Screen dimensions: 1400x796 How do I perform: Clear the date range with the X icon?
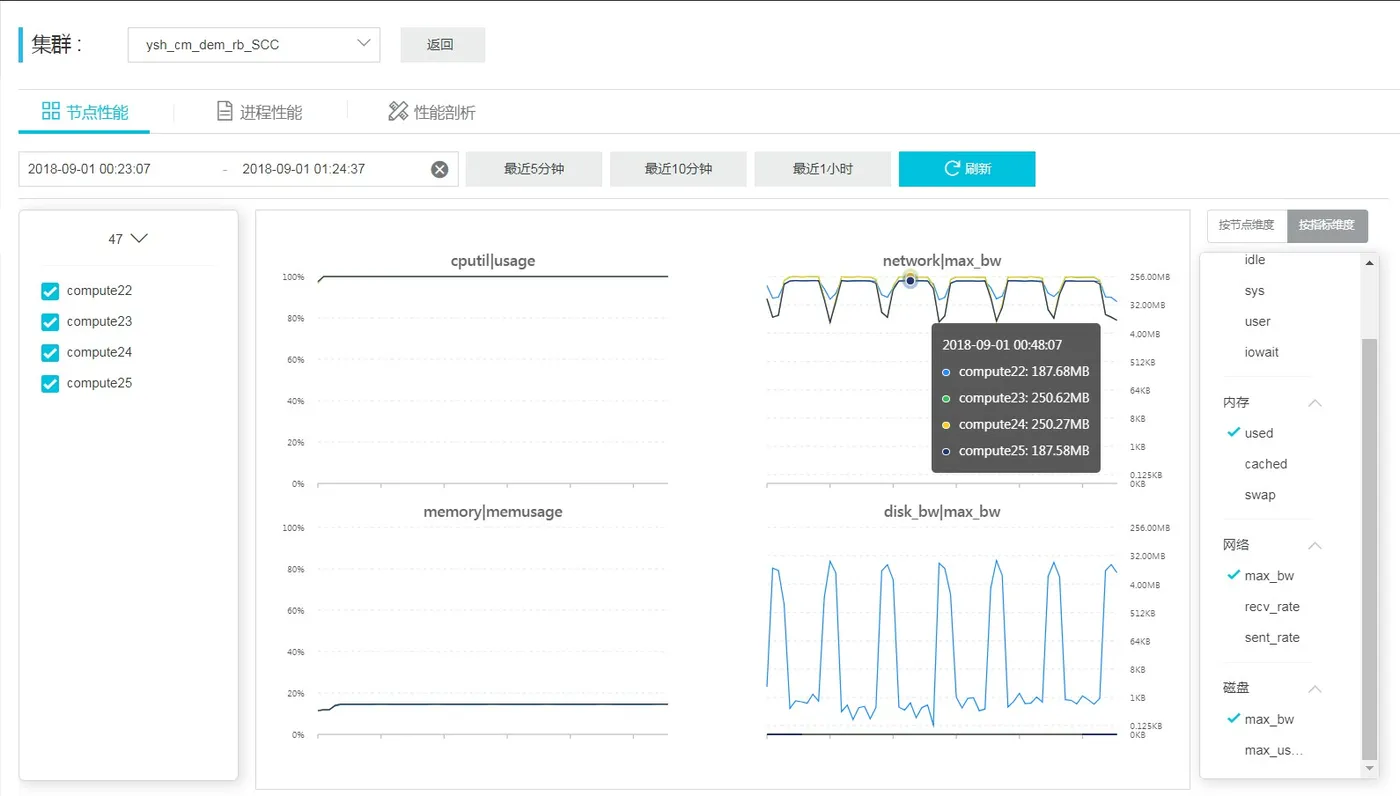[x=439, y=169]
